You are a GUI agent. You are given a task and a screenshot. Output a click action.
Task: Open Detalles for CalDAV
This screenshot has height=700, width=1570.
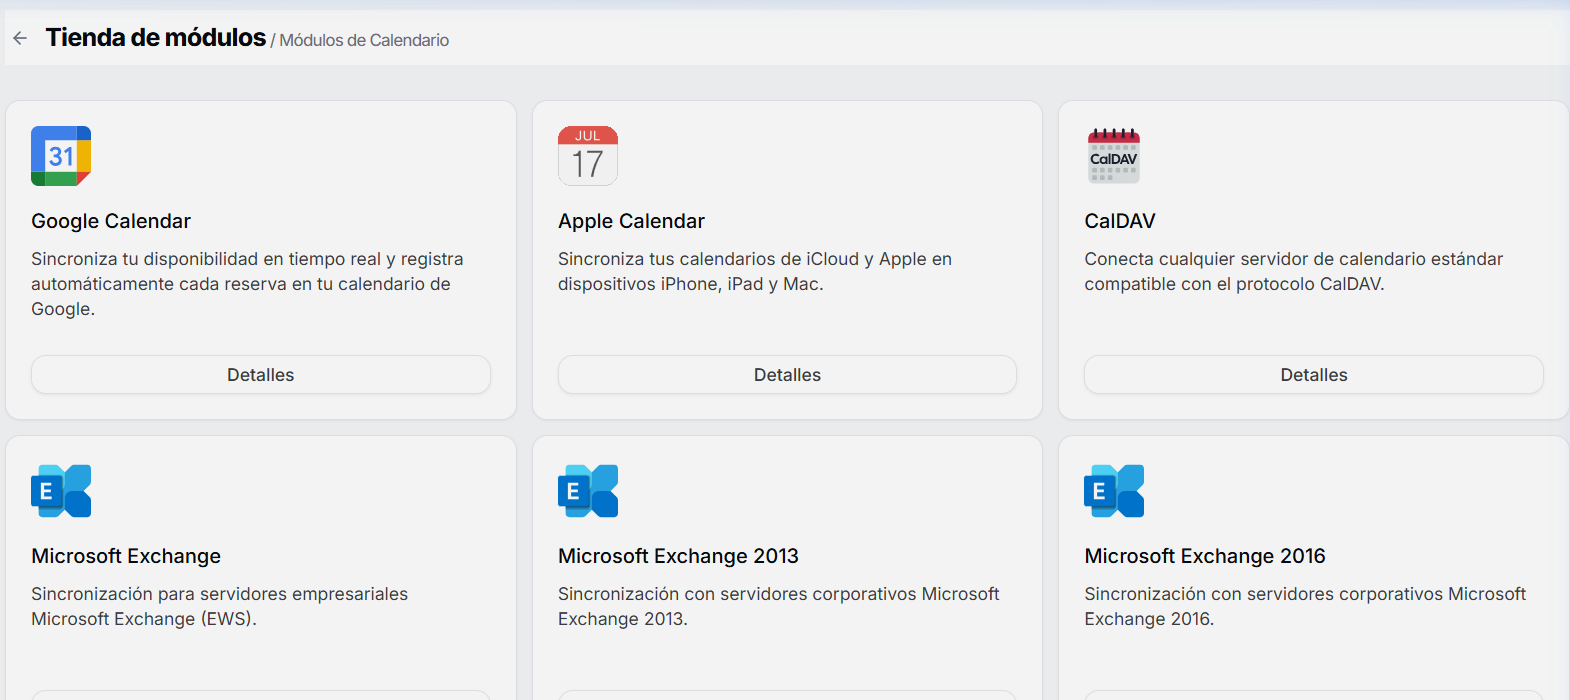tap(1314, 374)
